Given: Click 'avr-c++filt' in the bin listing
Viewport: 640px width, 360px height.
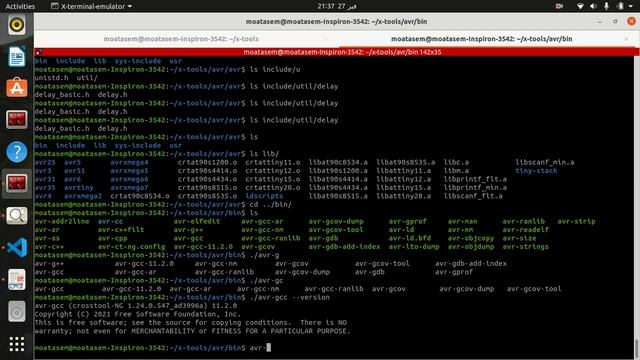Looking at the screenshot, I should tap(121, 230).
